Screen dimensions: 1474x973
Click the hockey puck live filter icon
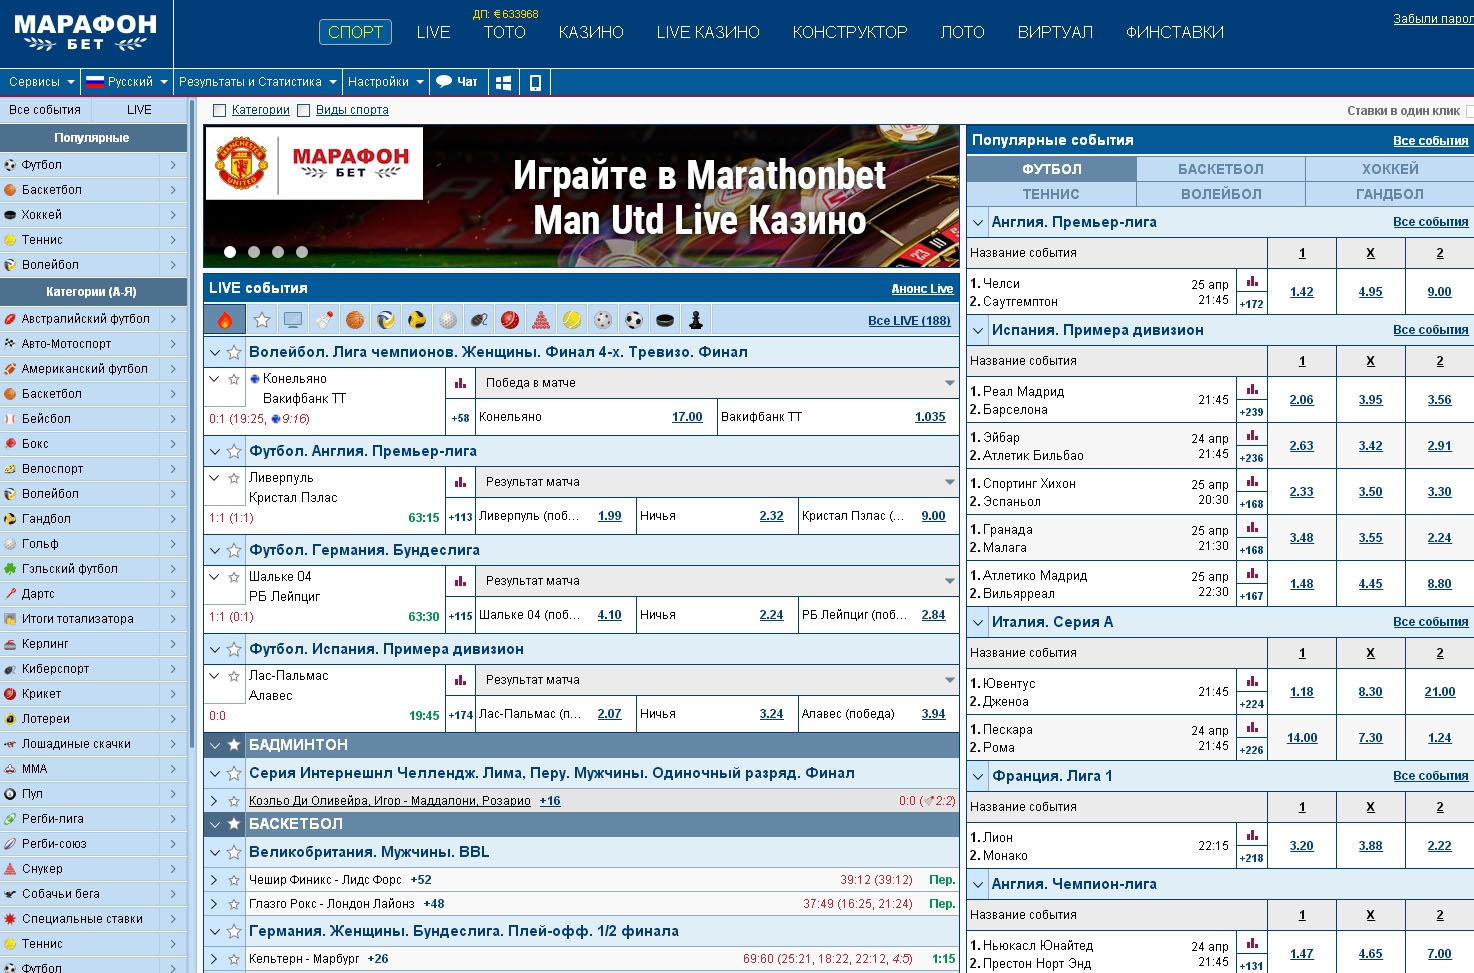[x=665, y=320]
